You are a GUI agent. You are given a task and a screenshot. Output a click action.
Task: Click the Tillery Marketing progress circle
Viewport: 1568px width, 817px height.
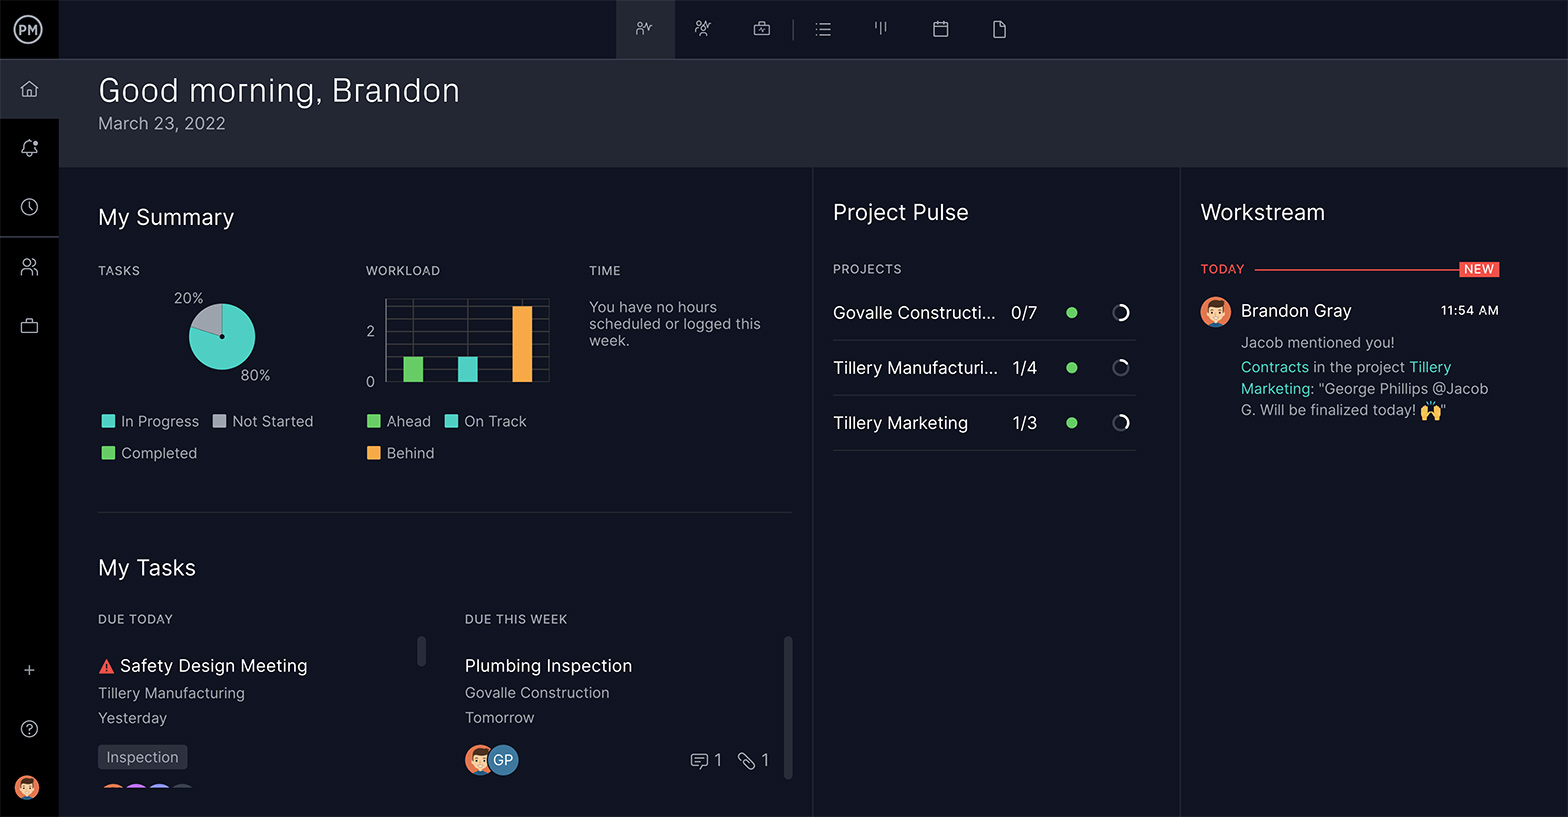(1121, 423)
